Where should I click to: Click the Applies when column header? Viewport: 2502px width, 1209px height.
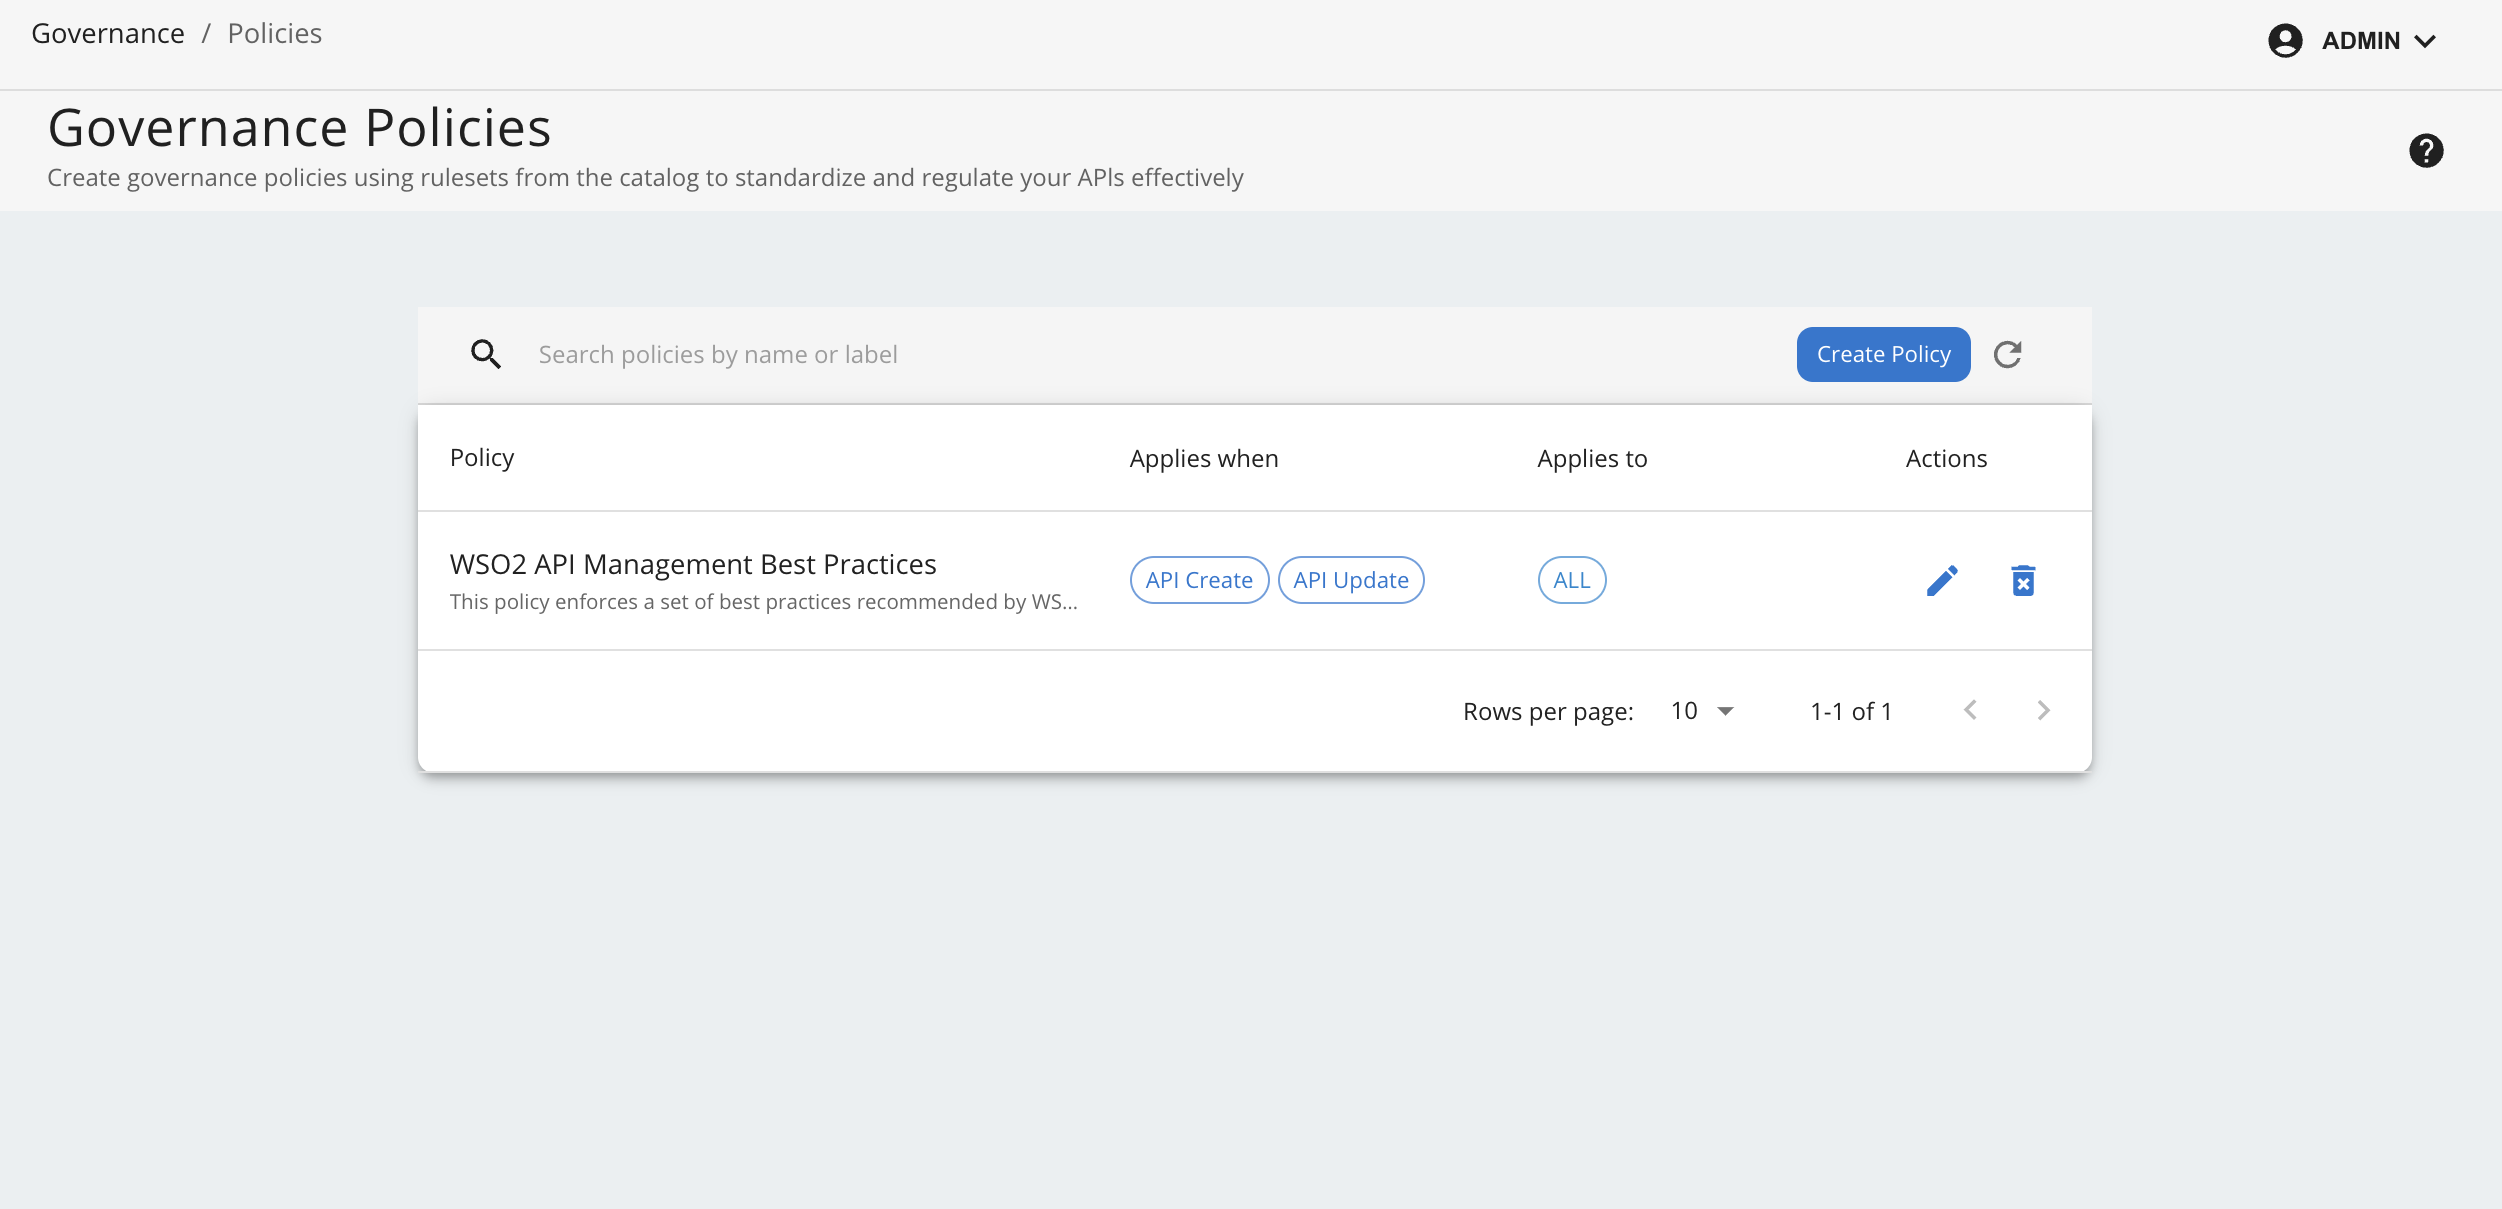tap(1203, 459)
